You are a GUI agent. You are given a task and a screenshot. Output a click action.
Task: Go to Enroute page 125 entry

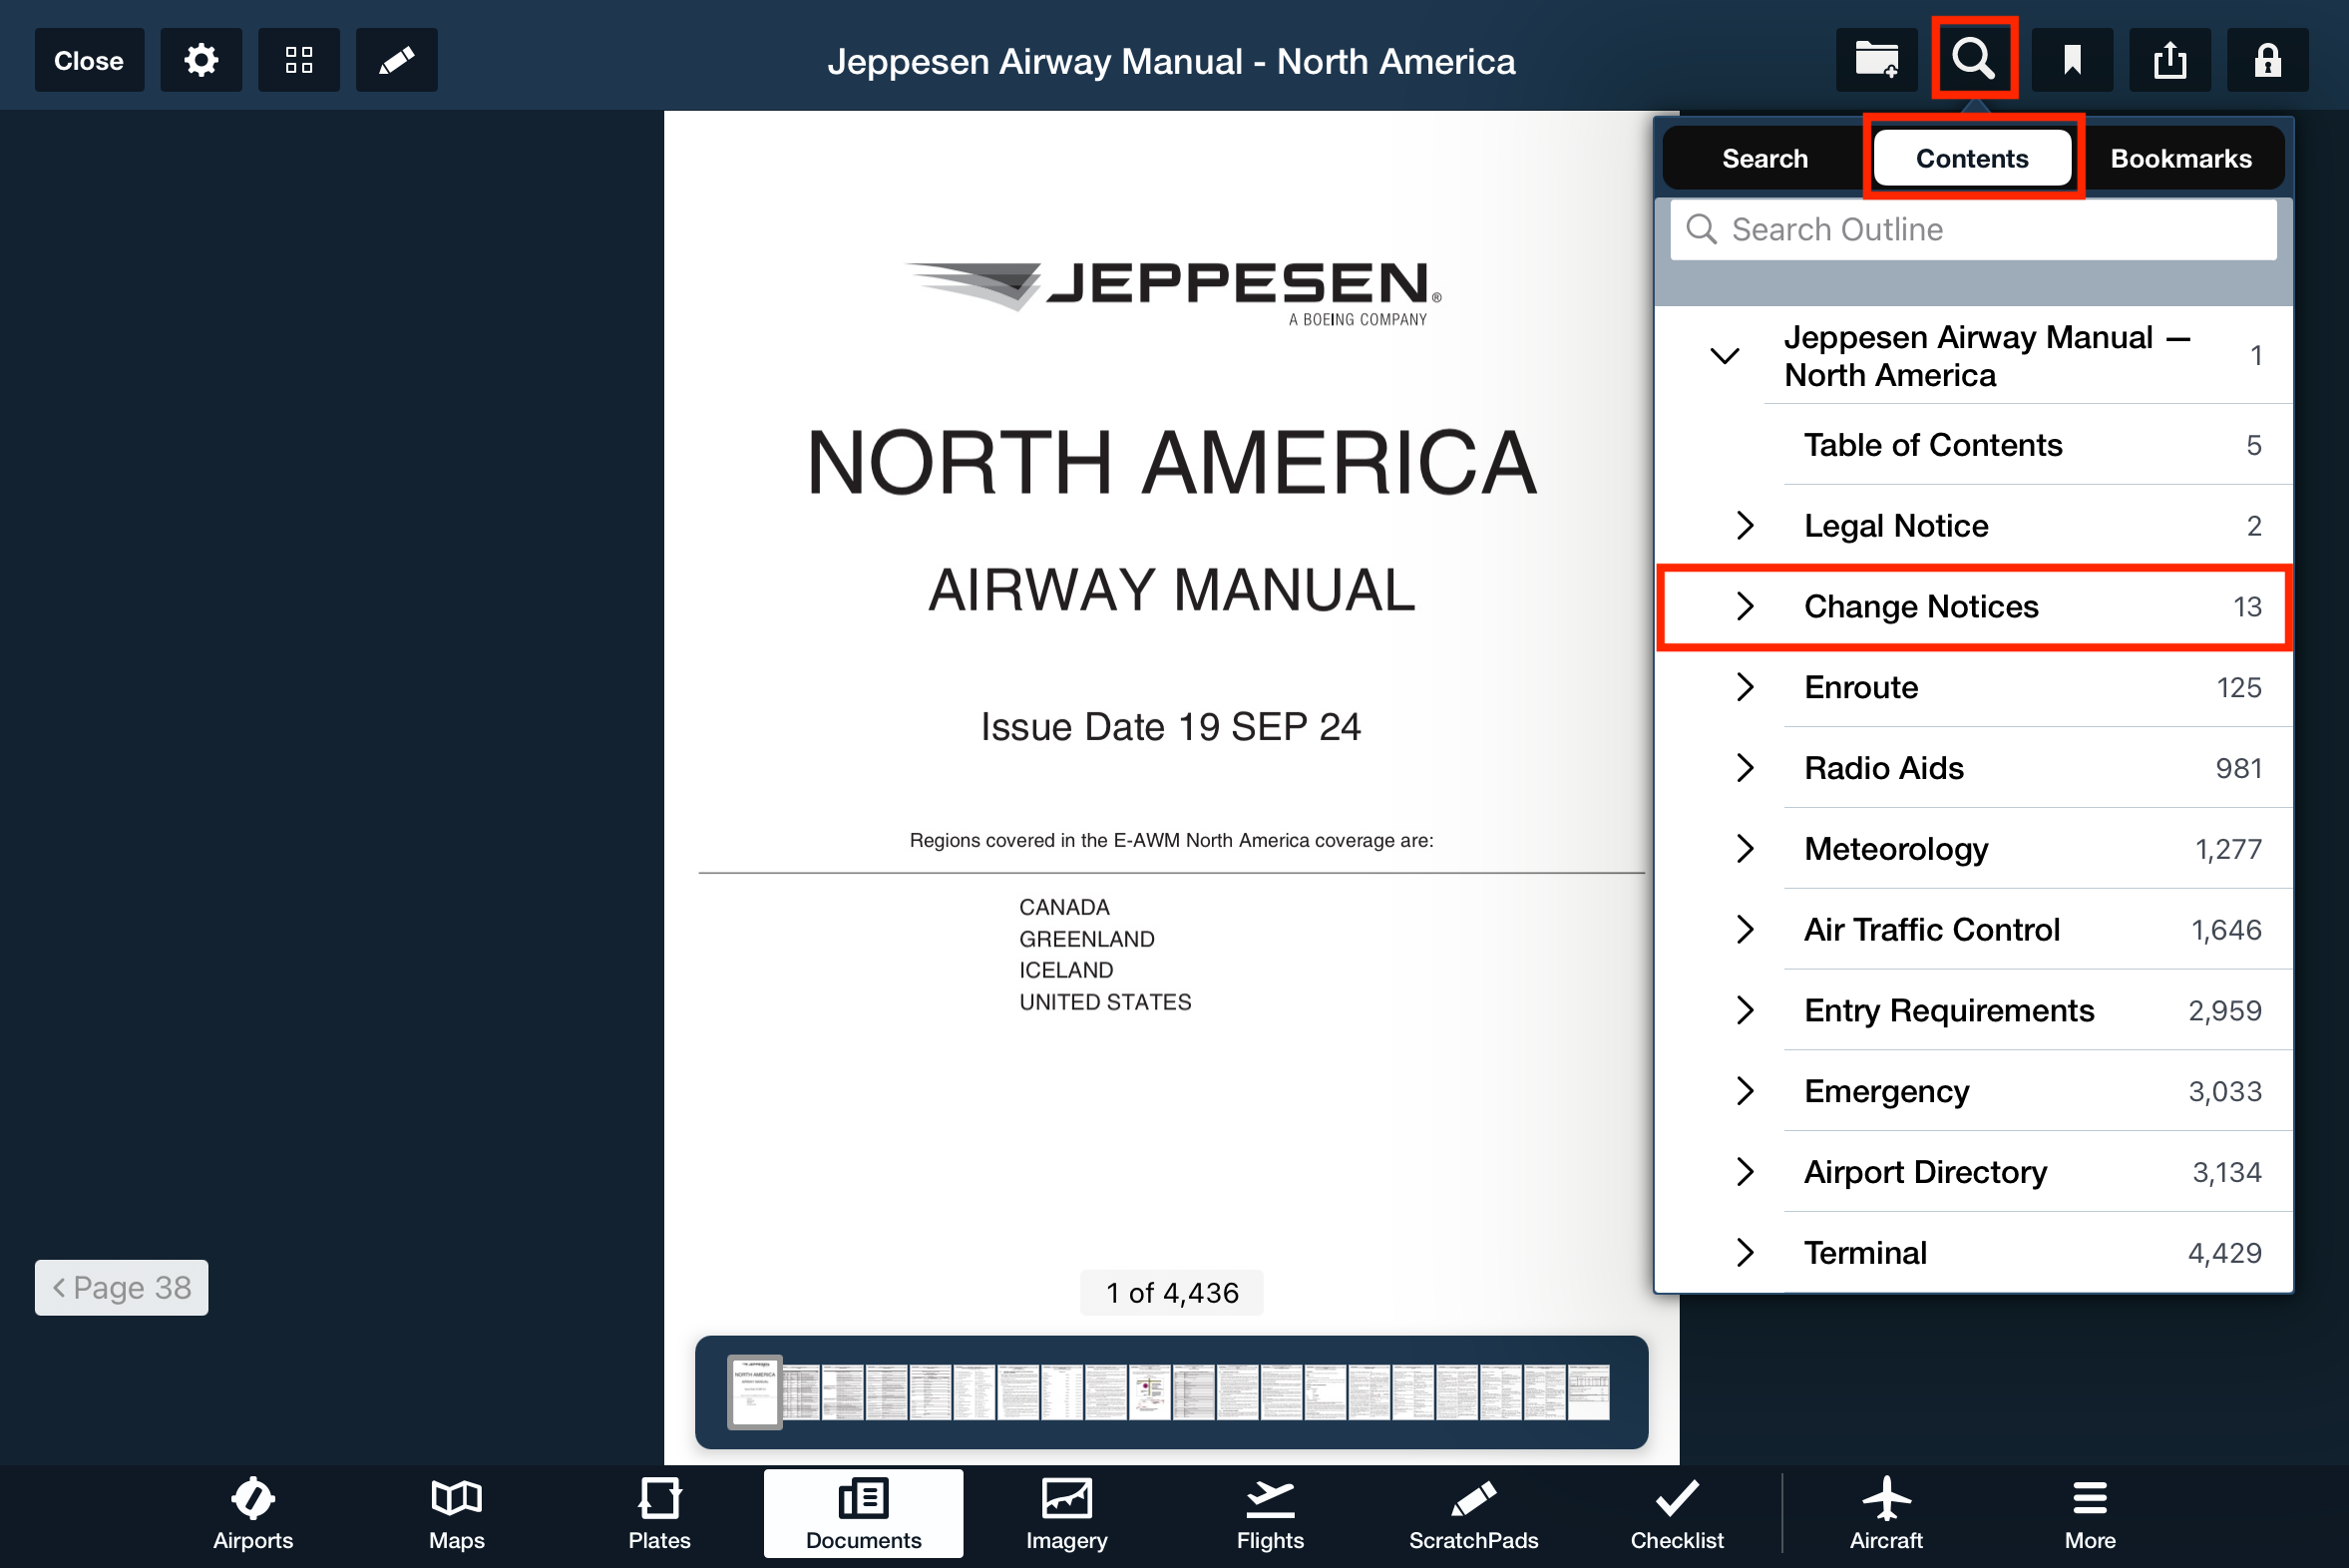pos(1973,688)
